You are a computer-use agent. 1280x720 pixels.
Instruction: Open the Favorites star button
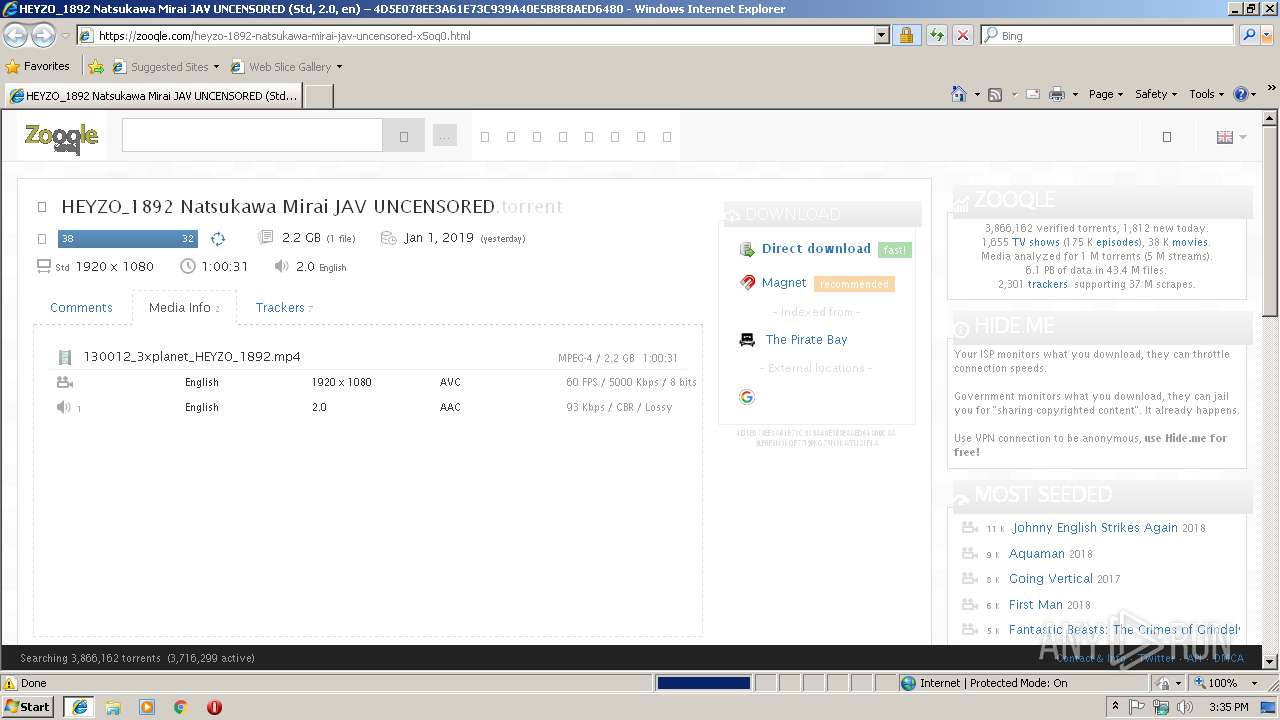pos(38,66)
